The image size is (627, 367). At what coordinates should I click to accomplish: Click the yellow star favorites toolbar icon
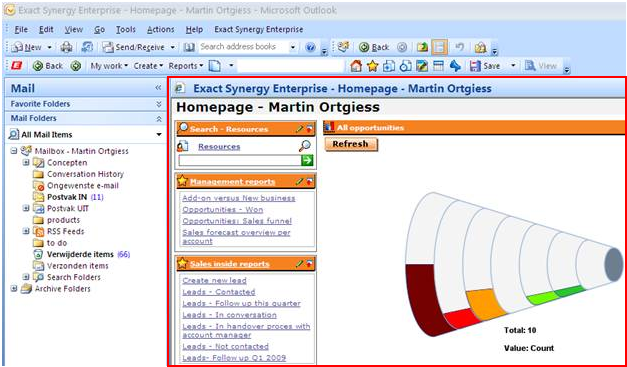pyautogui.click(x=372, y=66)
